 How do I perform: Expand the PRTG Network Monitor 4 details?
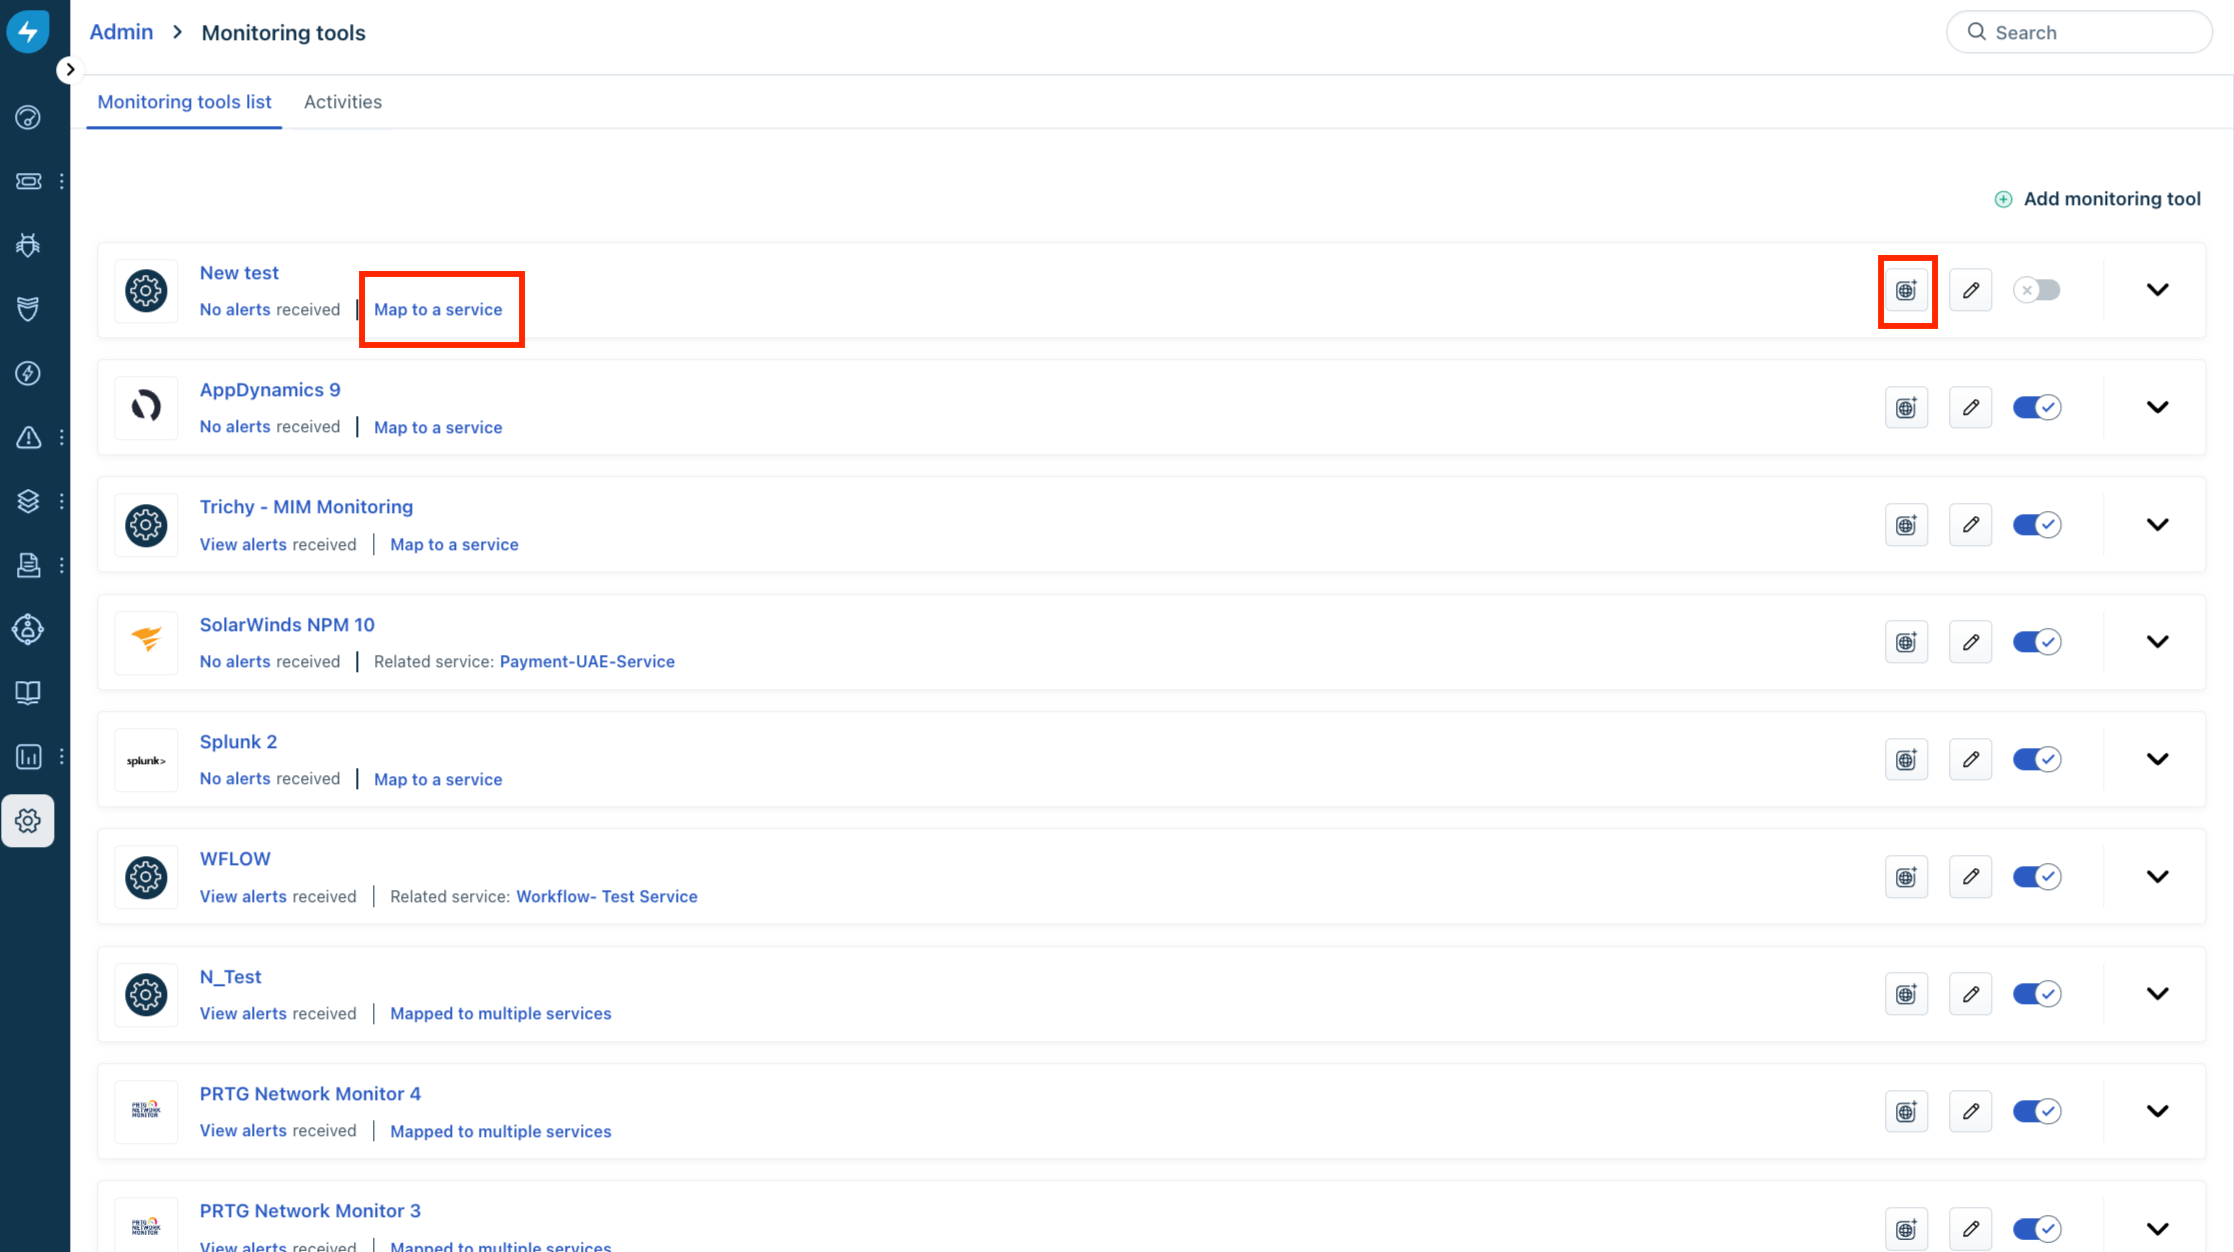(x=2157, y=1111)
